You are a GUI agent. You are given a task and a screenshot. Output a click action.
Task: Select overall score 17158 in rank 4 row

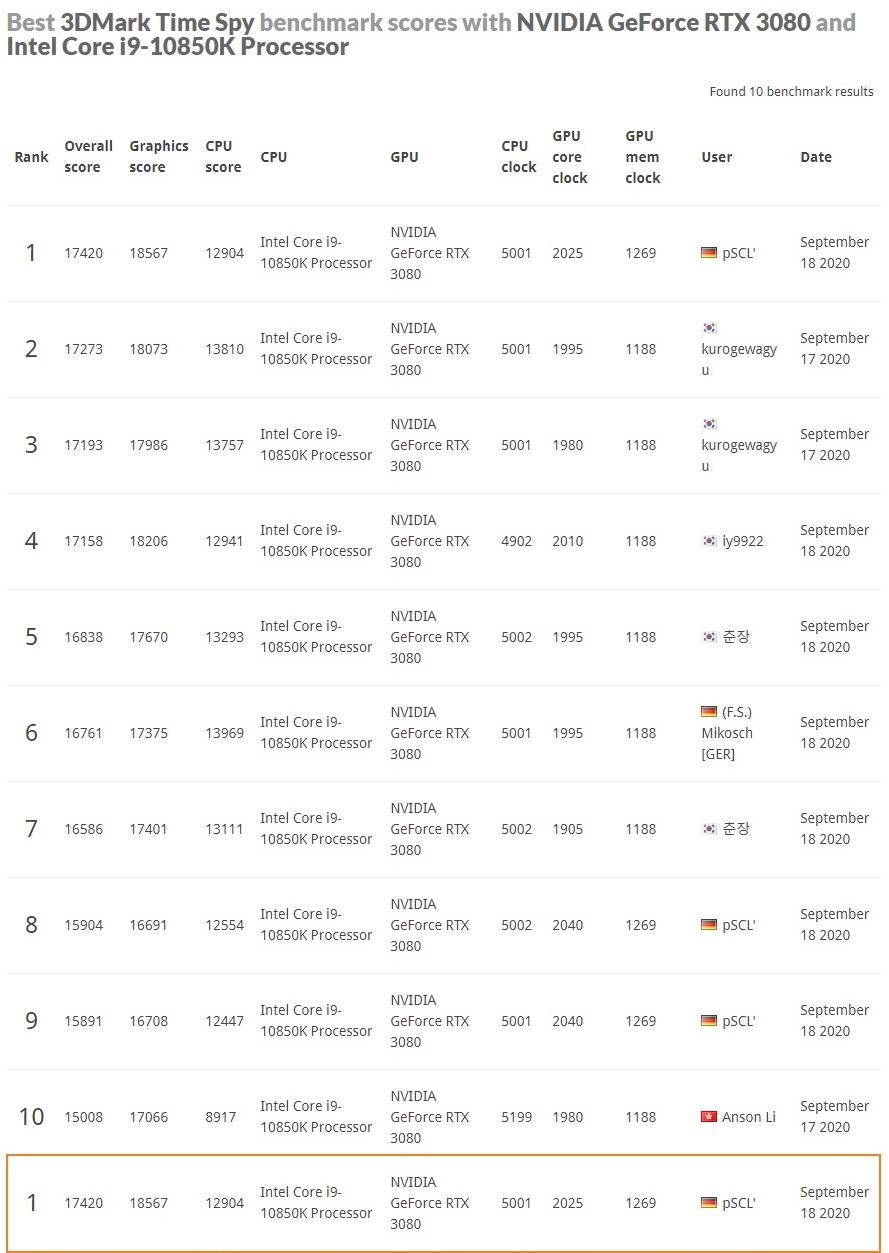(x=84, y=541)
